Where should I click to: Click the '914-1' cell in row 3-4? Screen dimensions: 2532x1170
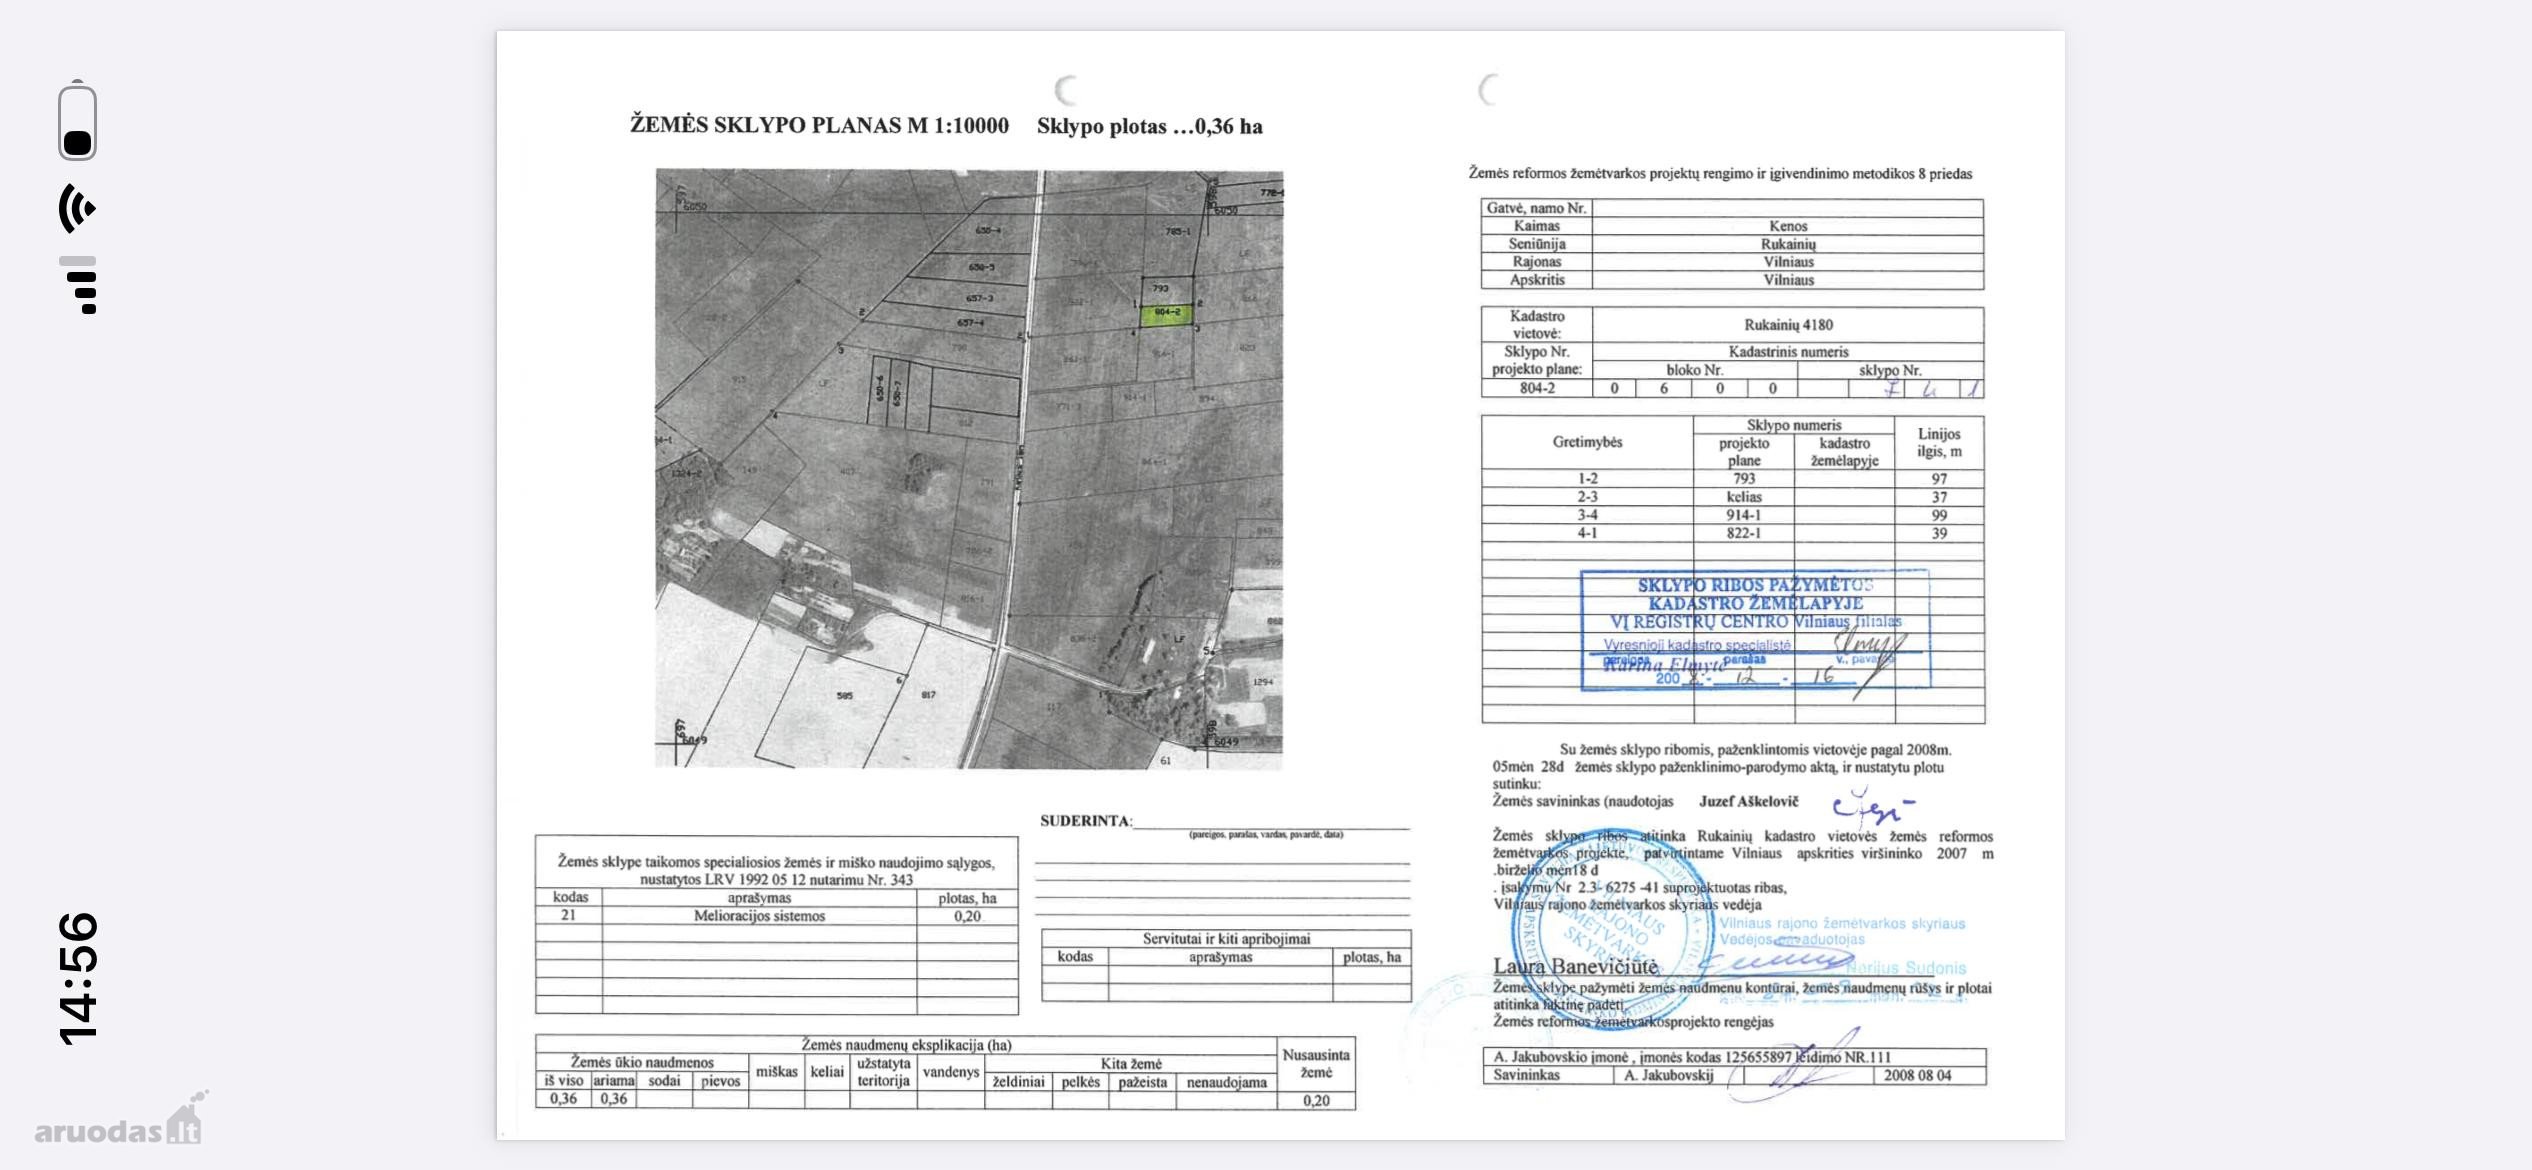(x=1744, y=515)
